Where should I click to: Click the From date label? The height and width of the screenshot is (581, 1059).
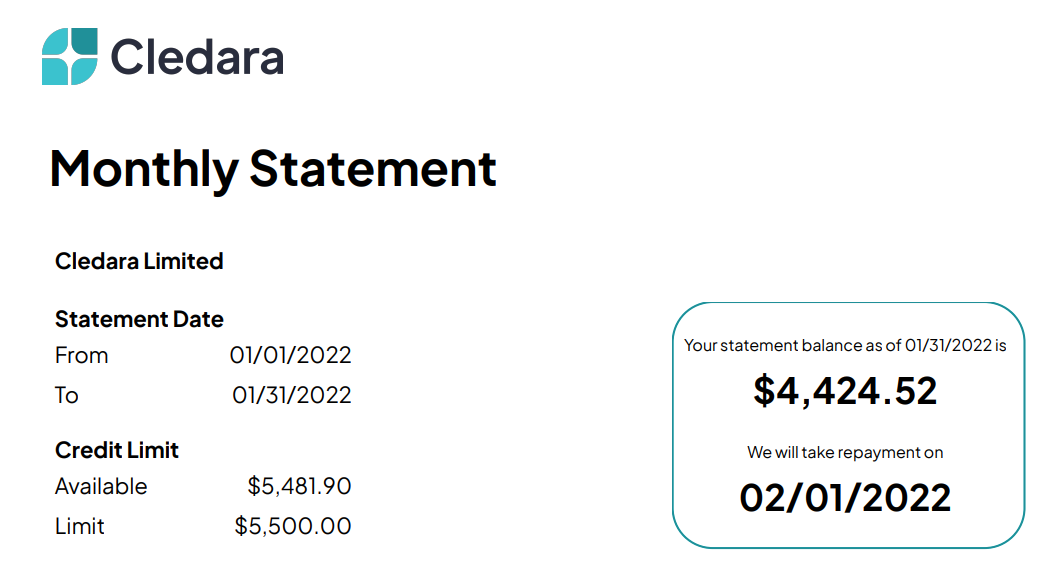(x=82, y=355)
